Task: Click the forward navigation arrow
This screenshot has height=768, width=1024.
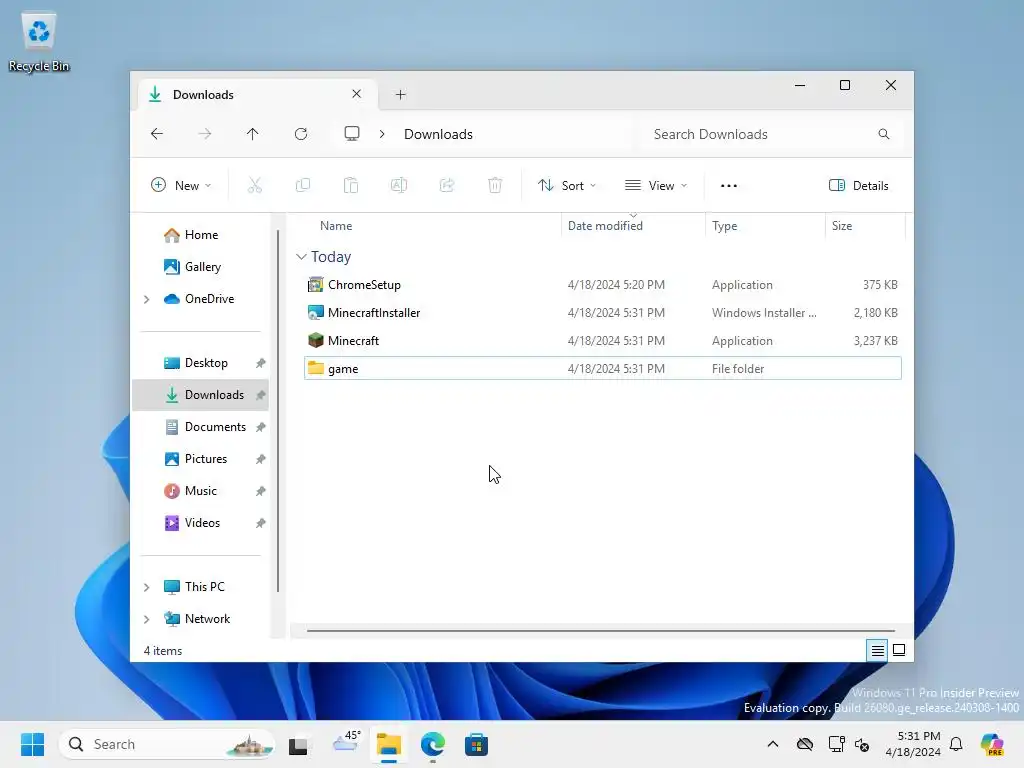Action: click(204, 134)
